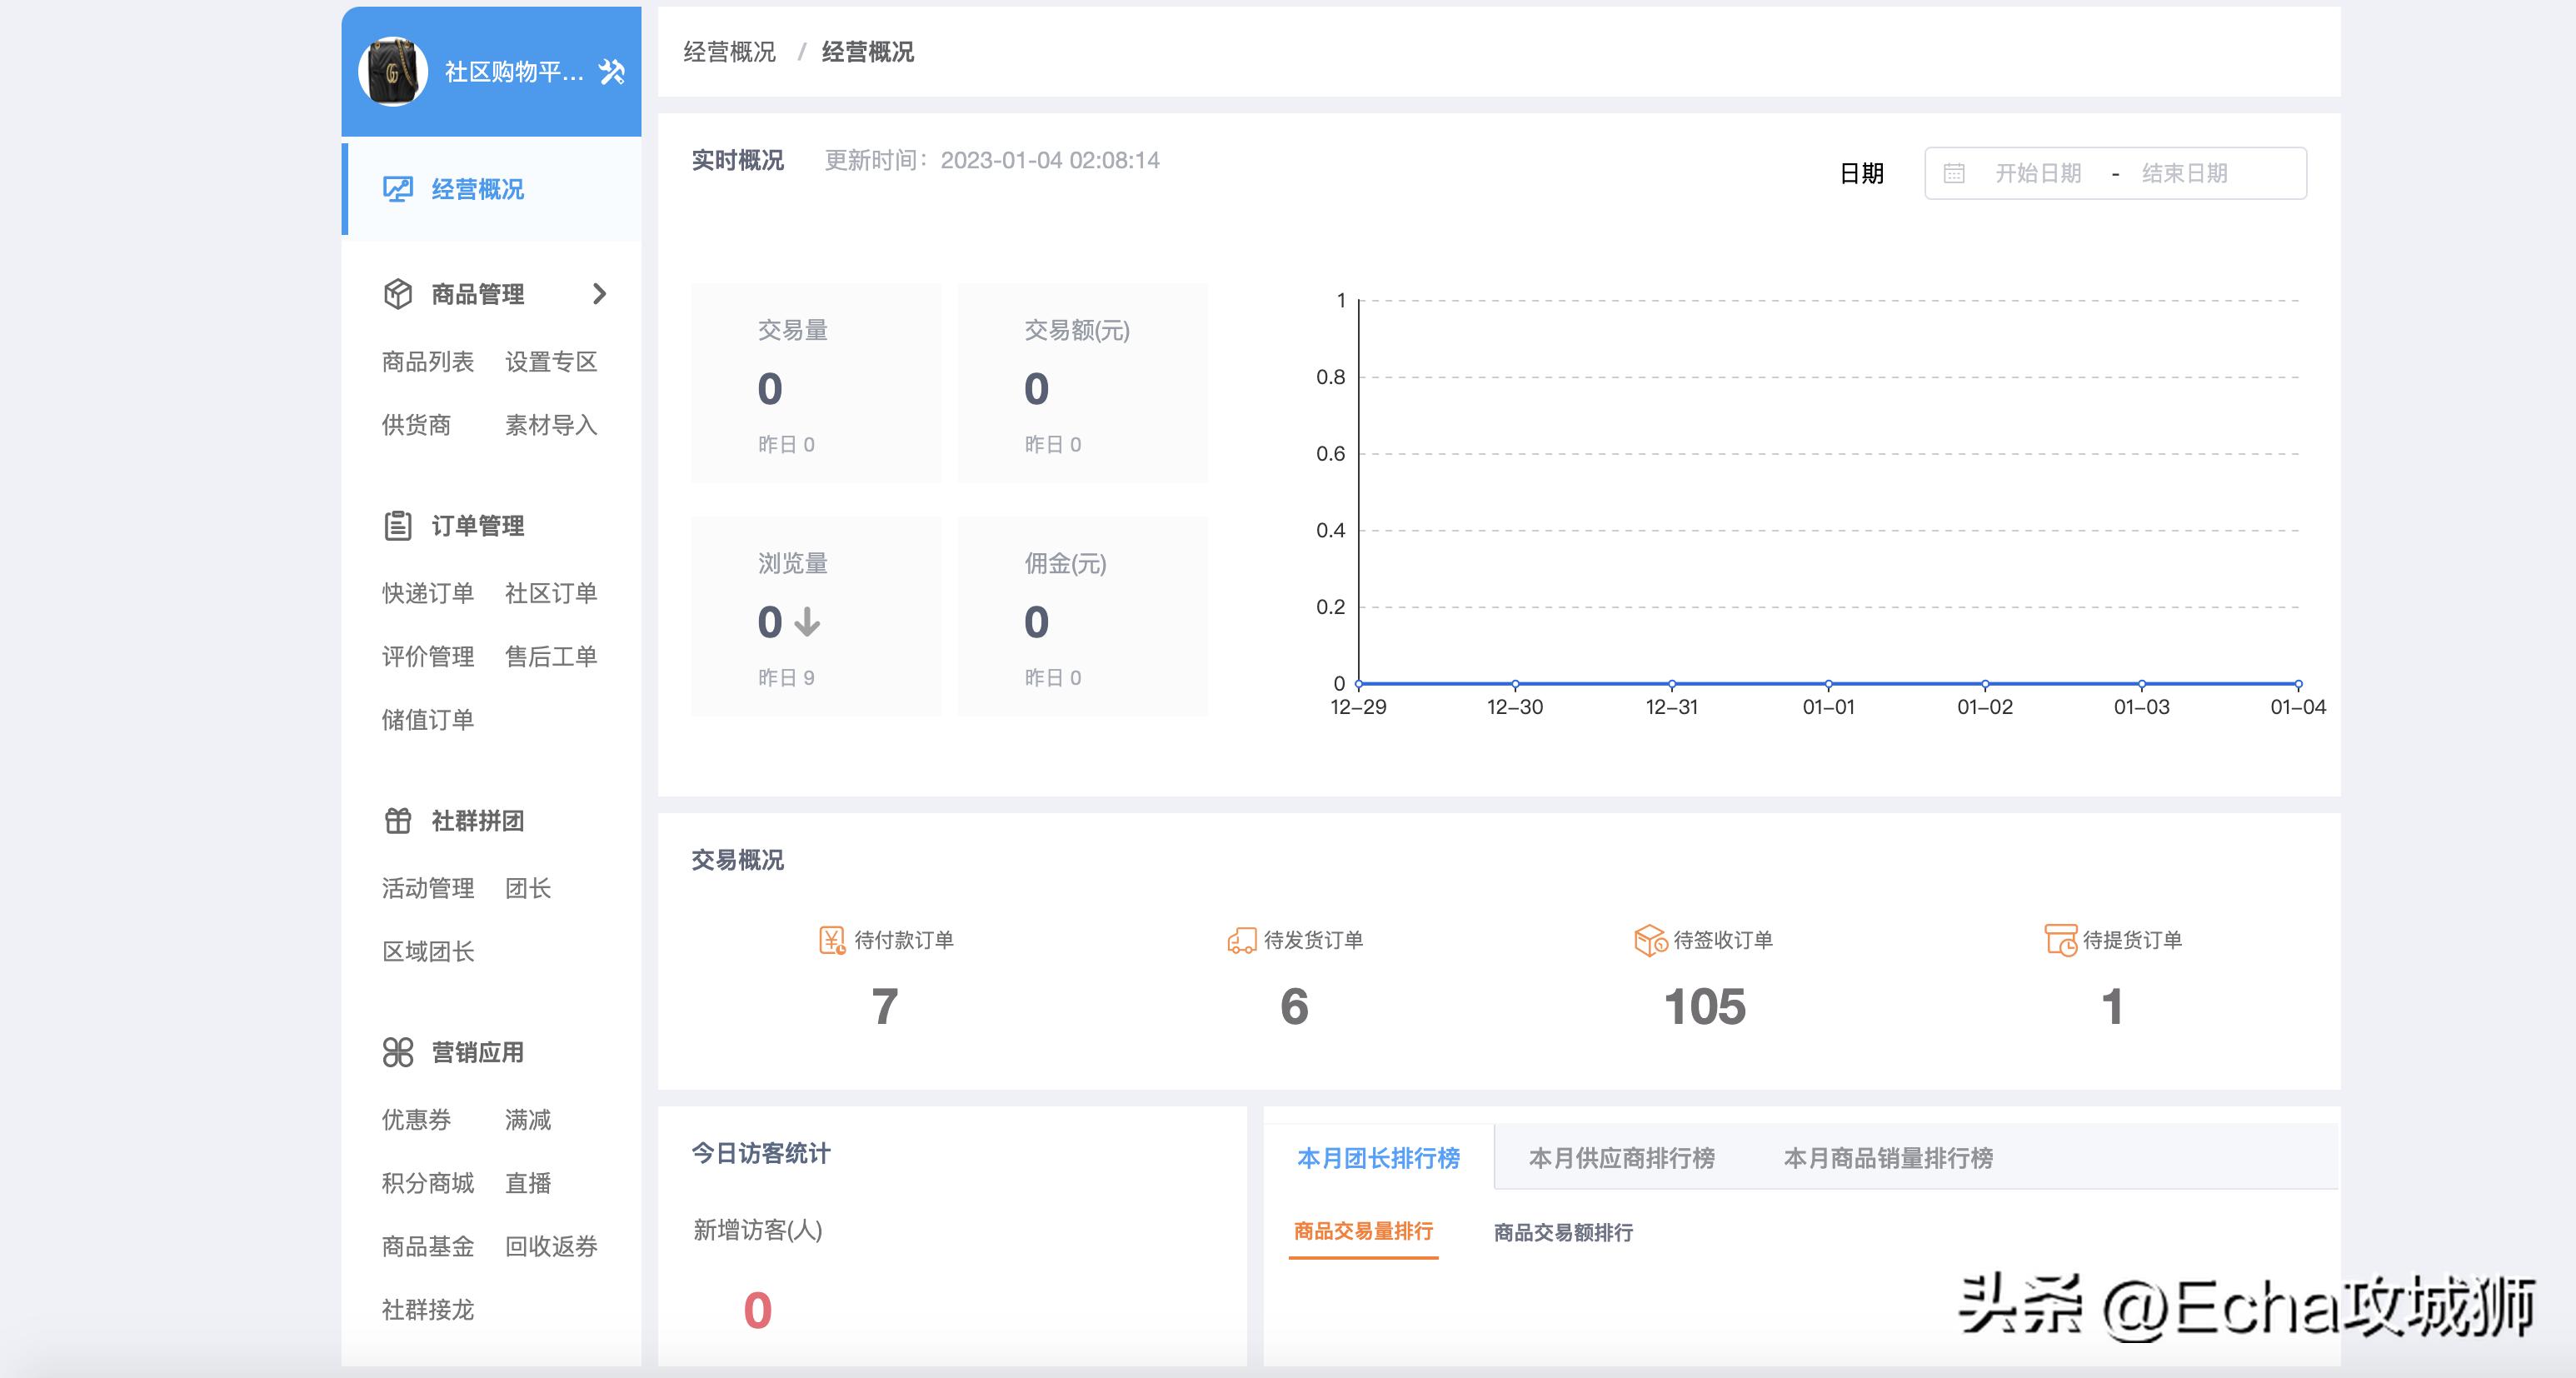Open 社群接龙 in the sidebar
Viewport: 2576px width, 1378px height.
[427, 1310]
